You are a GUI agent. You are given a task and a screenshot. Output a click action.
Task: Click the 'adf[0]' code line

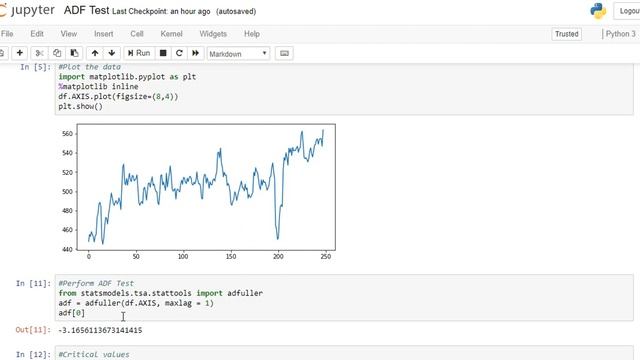coord(71,313)
